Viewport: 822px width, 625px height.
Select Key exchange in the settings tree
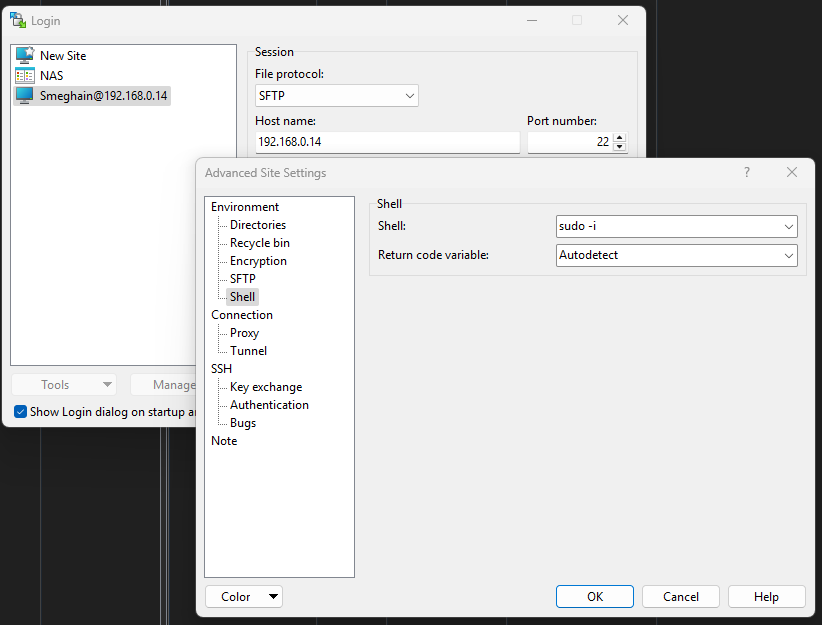[x=266, y=387]
